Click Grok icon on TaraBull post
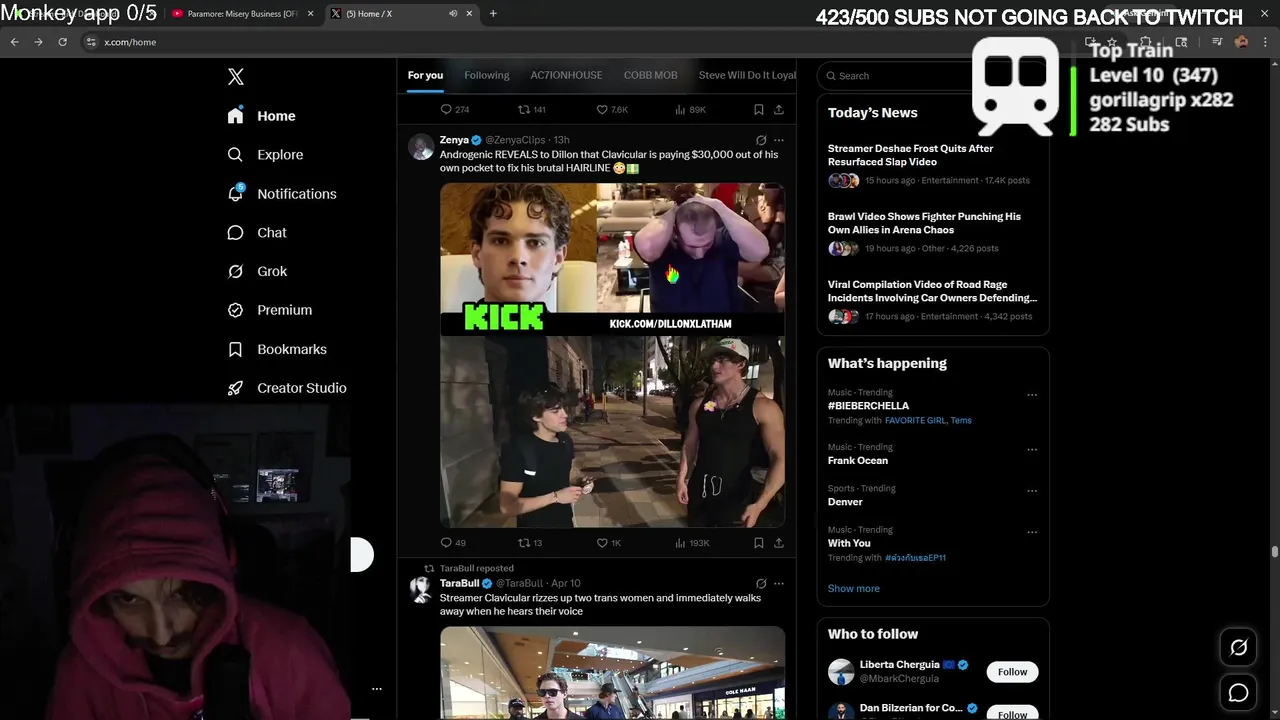Screen dimensions: 1280x720 [761, 583]
